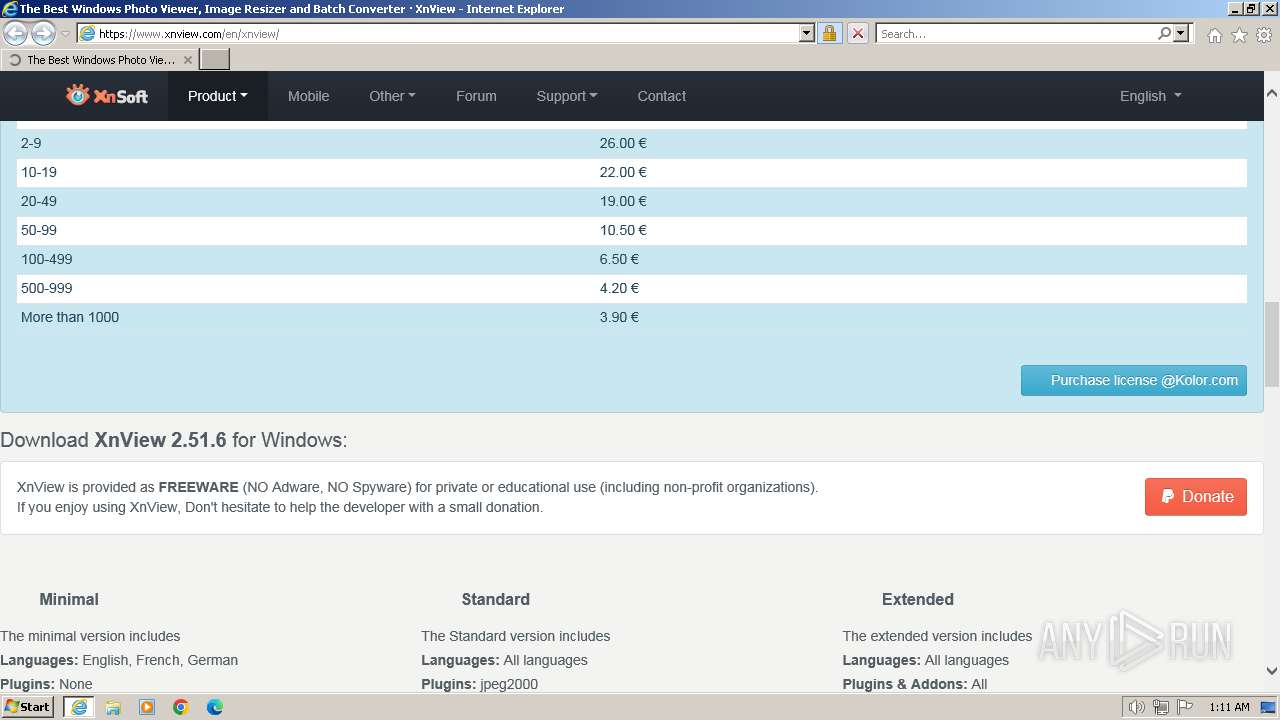Open Action Center flag icon
This screenshot has width=1280, height=720.
pyautogui.click(x=1185, y=707)
